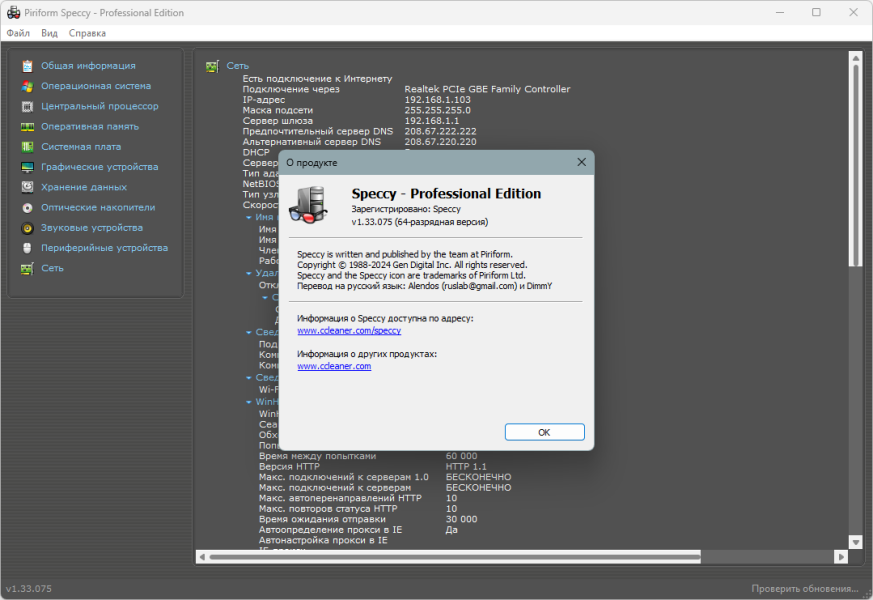873x600 pixels.
Task: Open the Оперативная память section
Action: pos(90,126)
